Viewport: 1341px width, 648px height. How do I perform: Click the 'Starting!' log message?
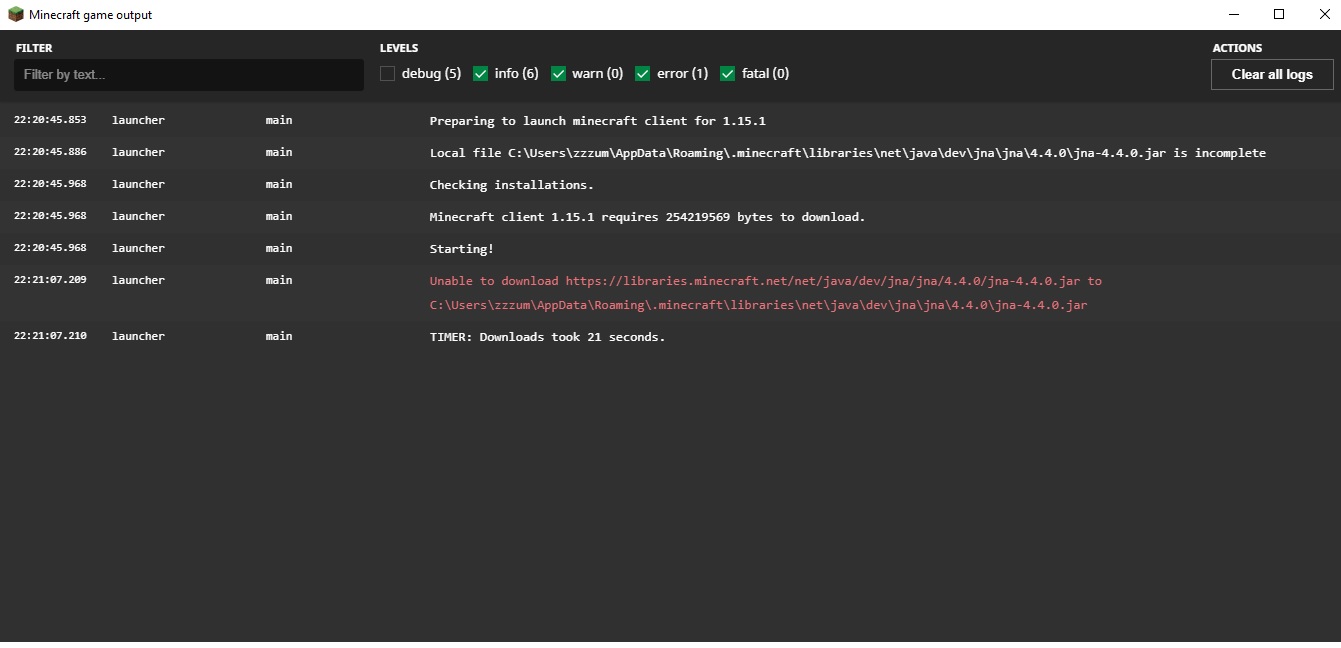(x=461, y=249)
